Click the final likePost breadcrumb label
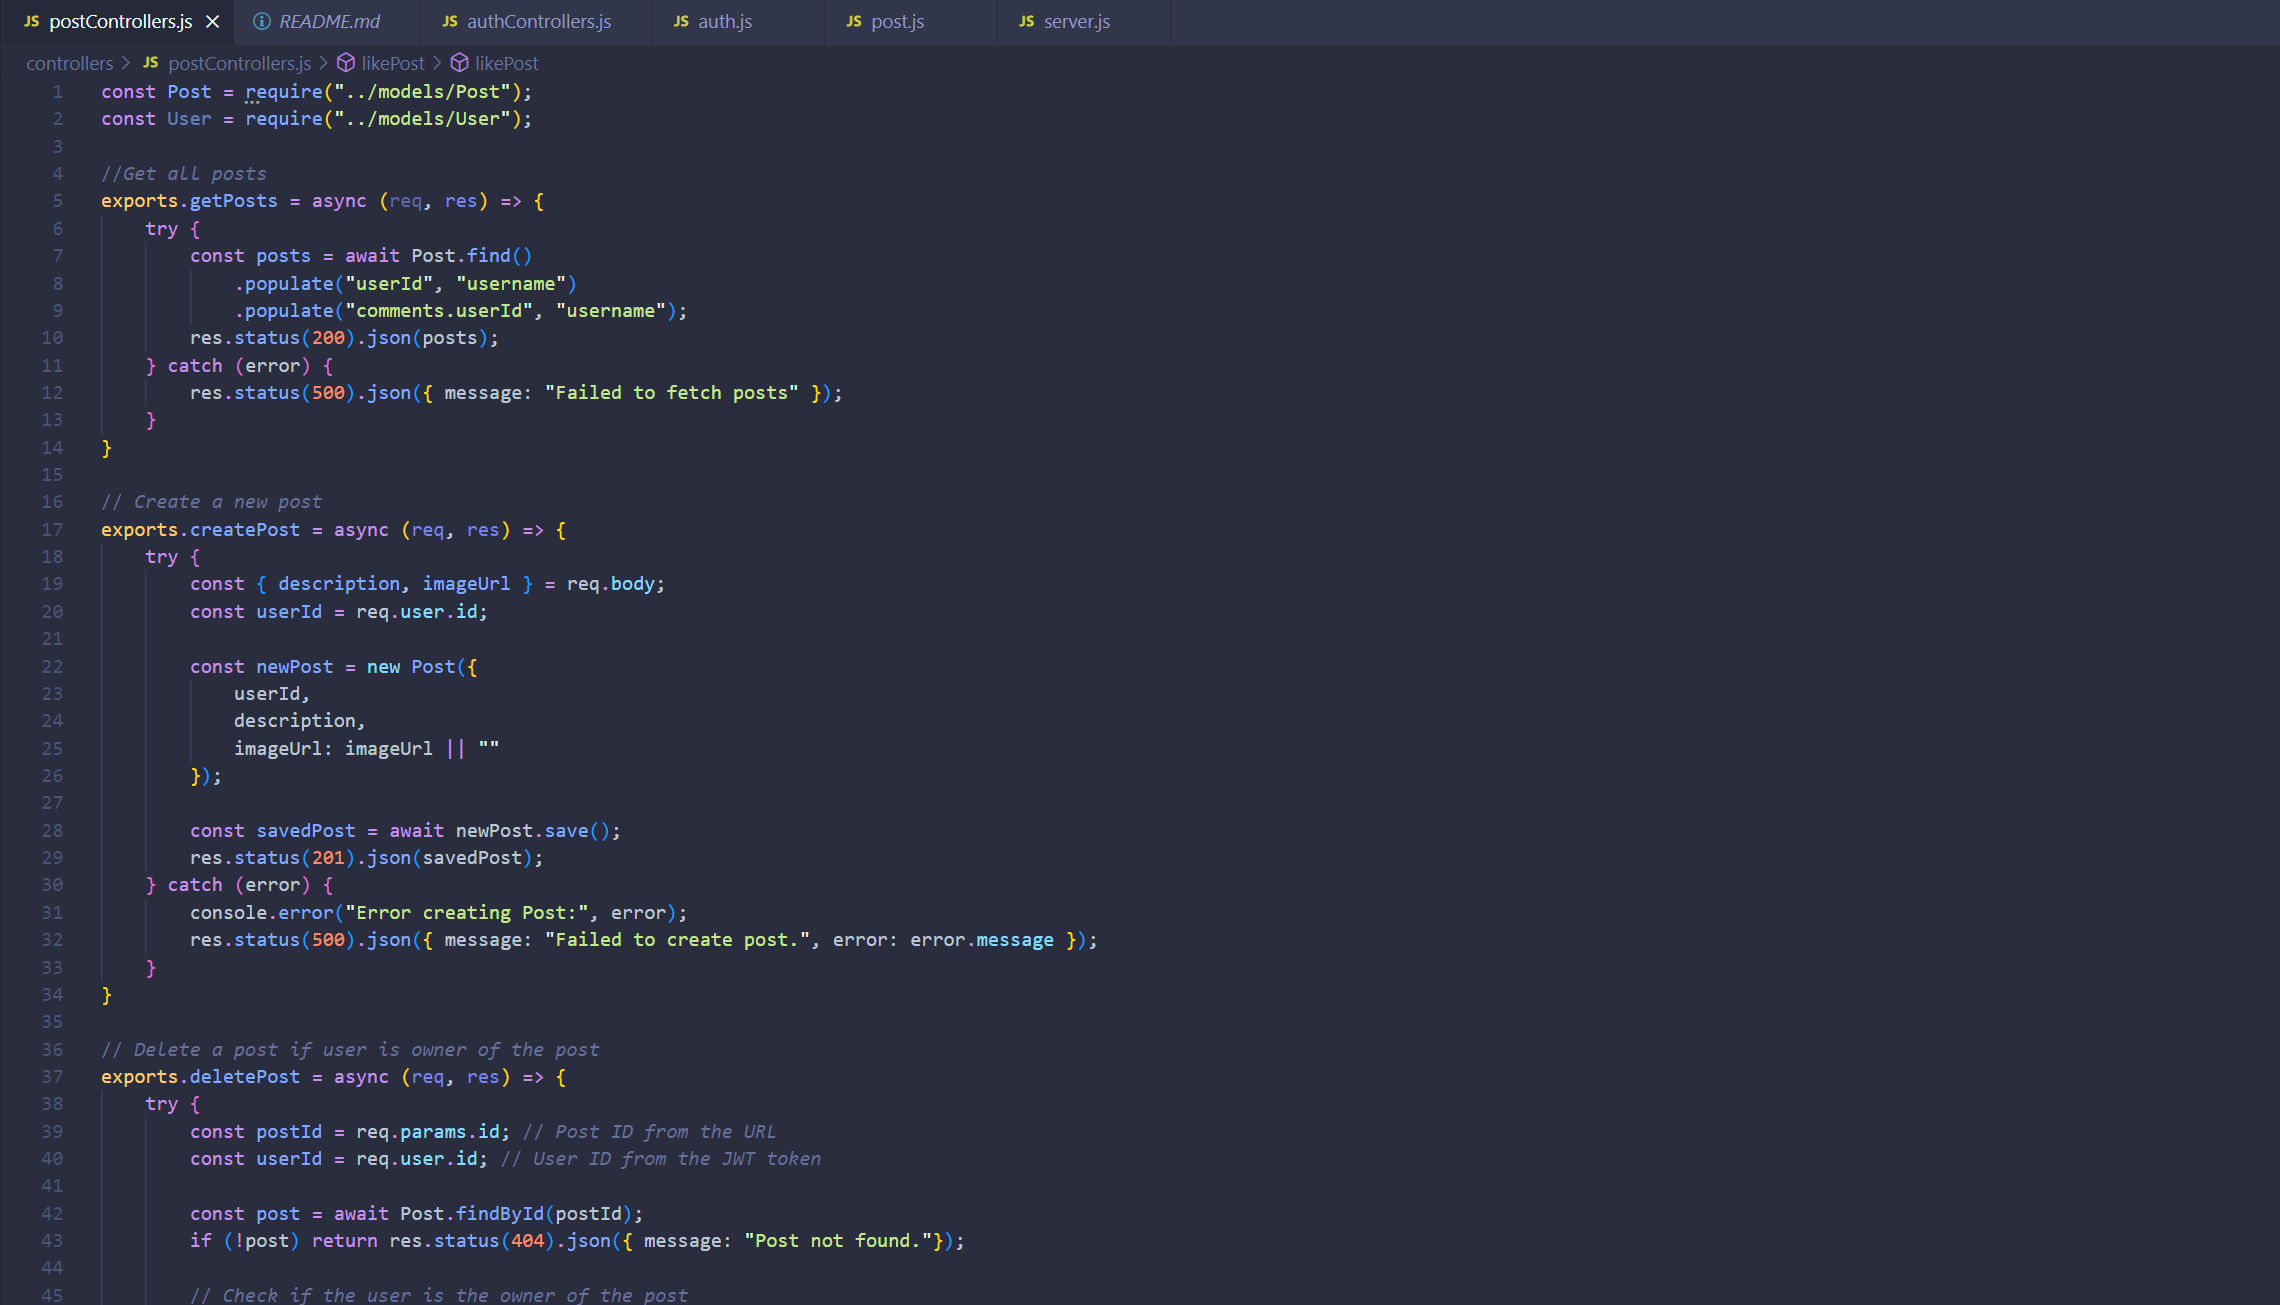 pos(506,63)
